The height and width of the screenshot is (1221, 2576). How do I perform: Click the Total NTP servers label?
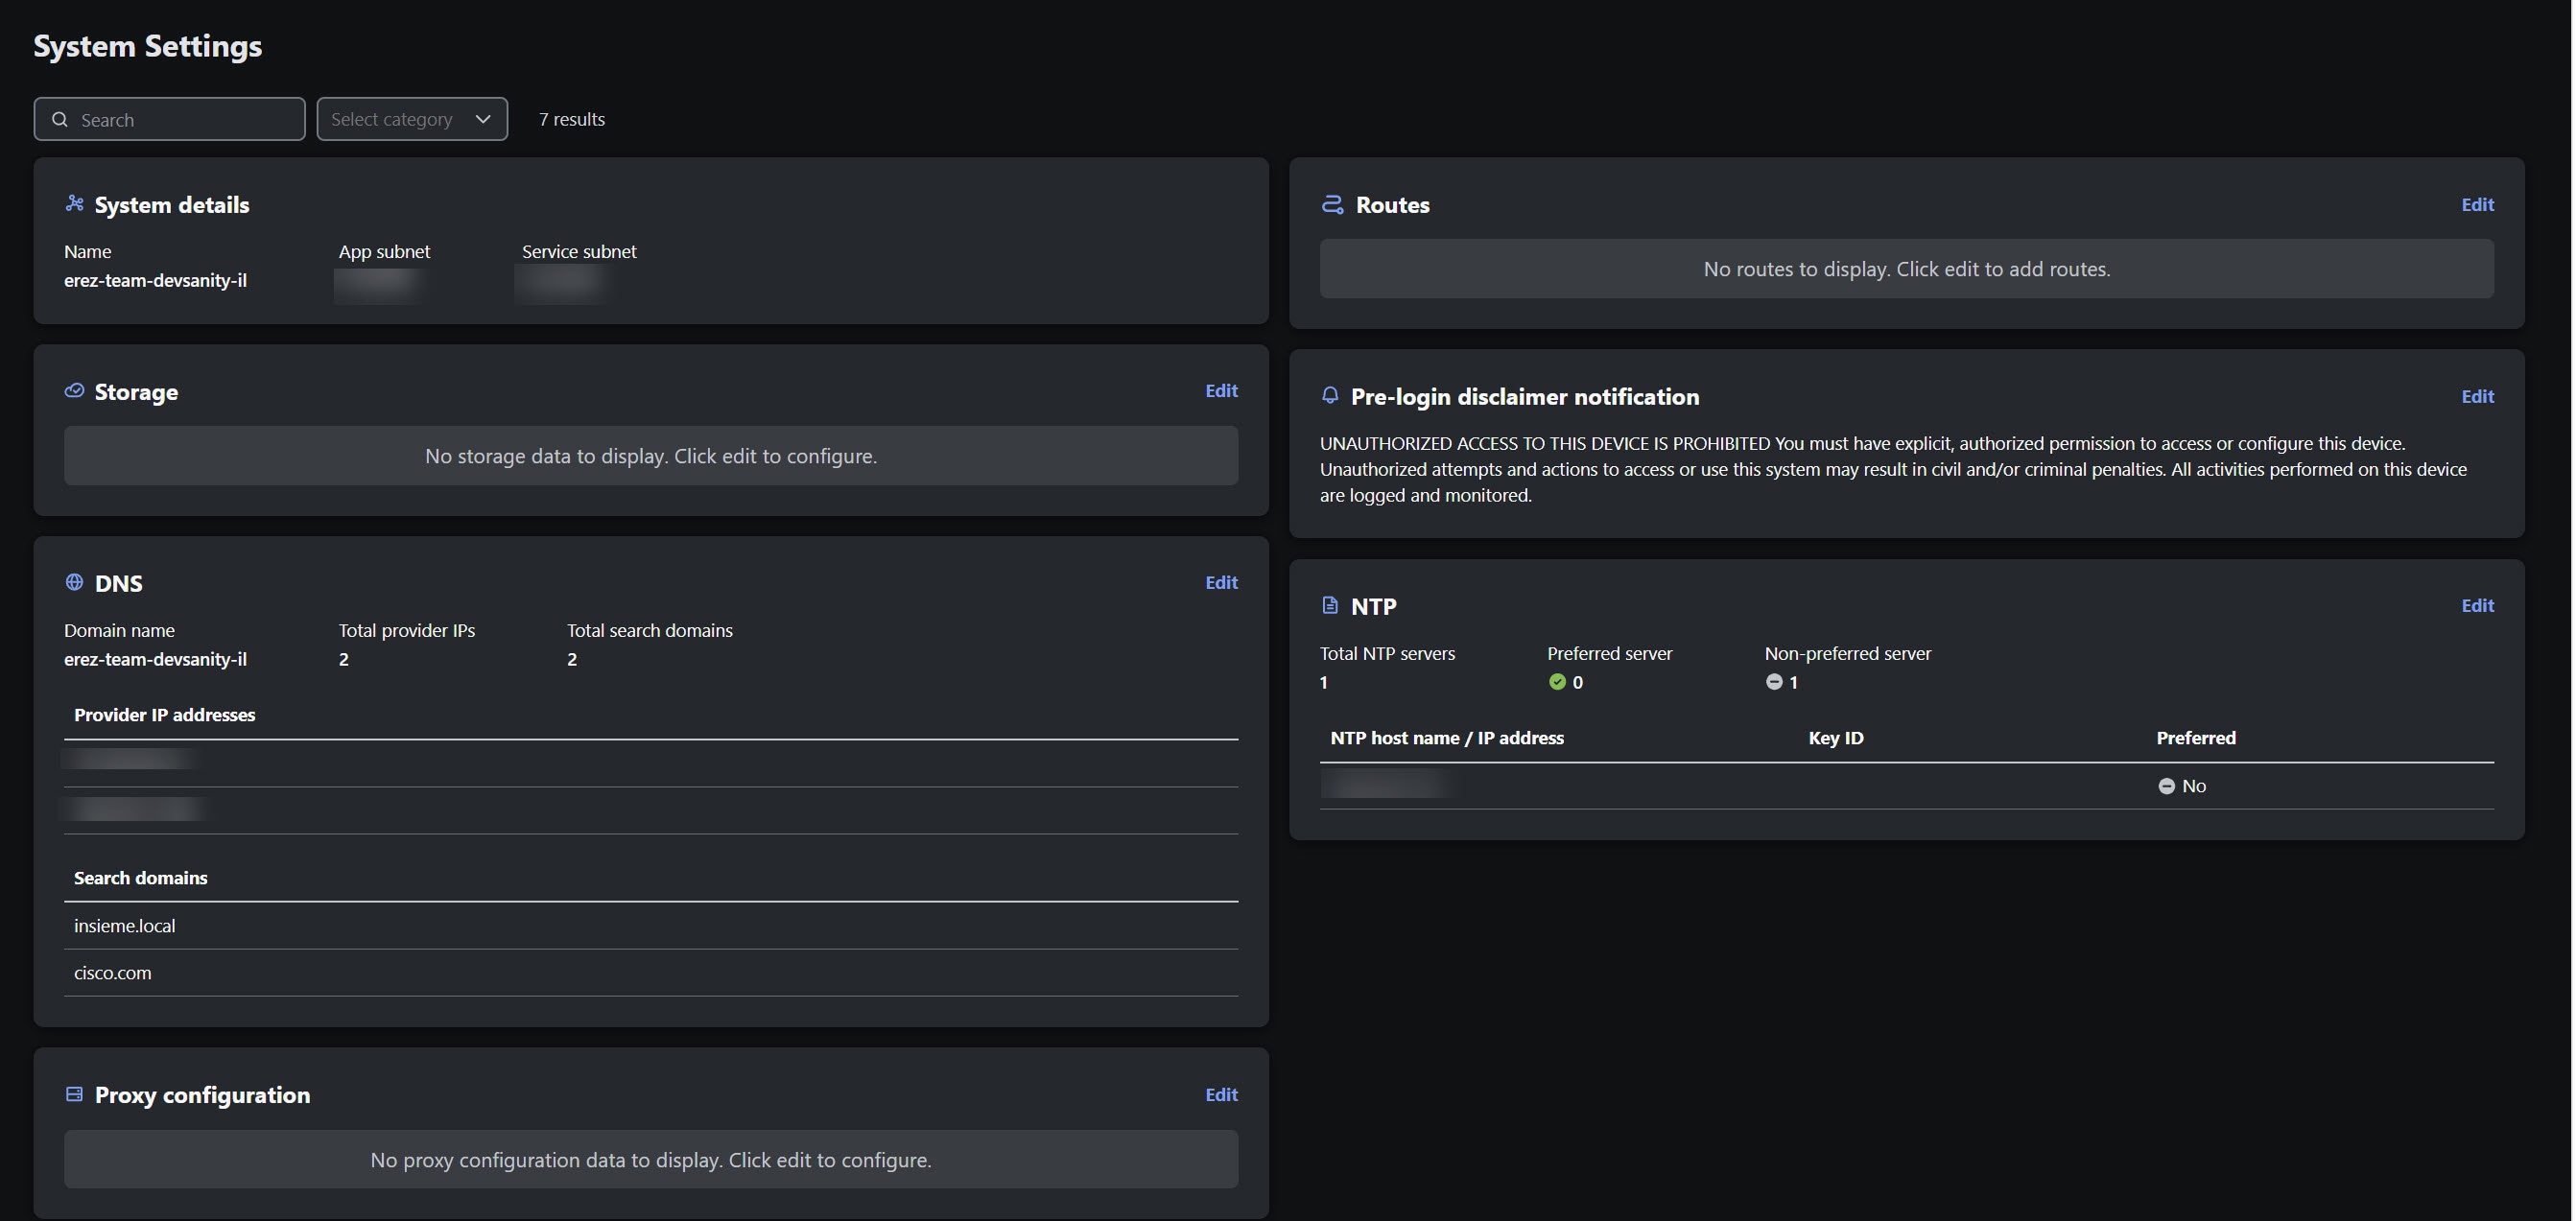point(1387,653)
